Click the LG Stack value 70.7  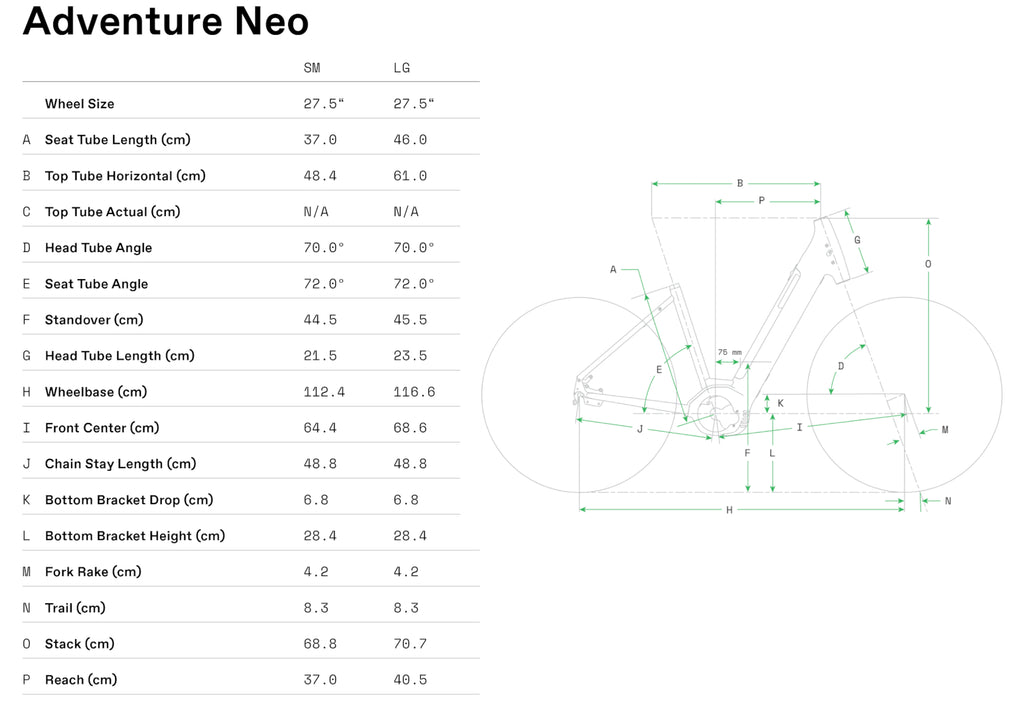click(410, 644)
